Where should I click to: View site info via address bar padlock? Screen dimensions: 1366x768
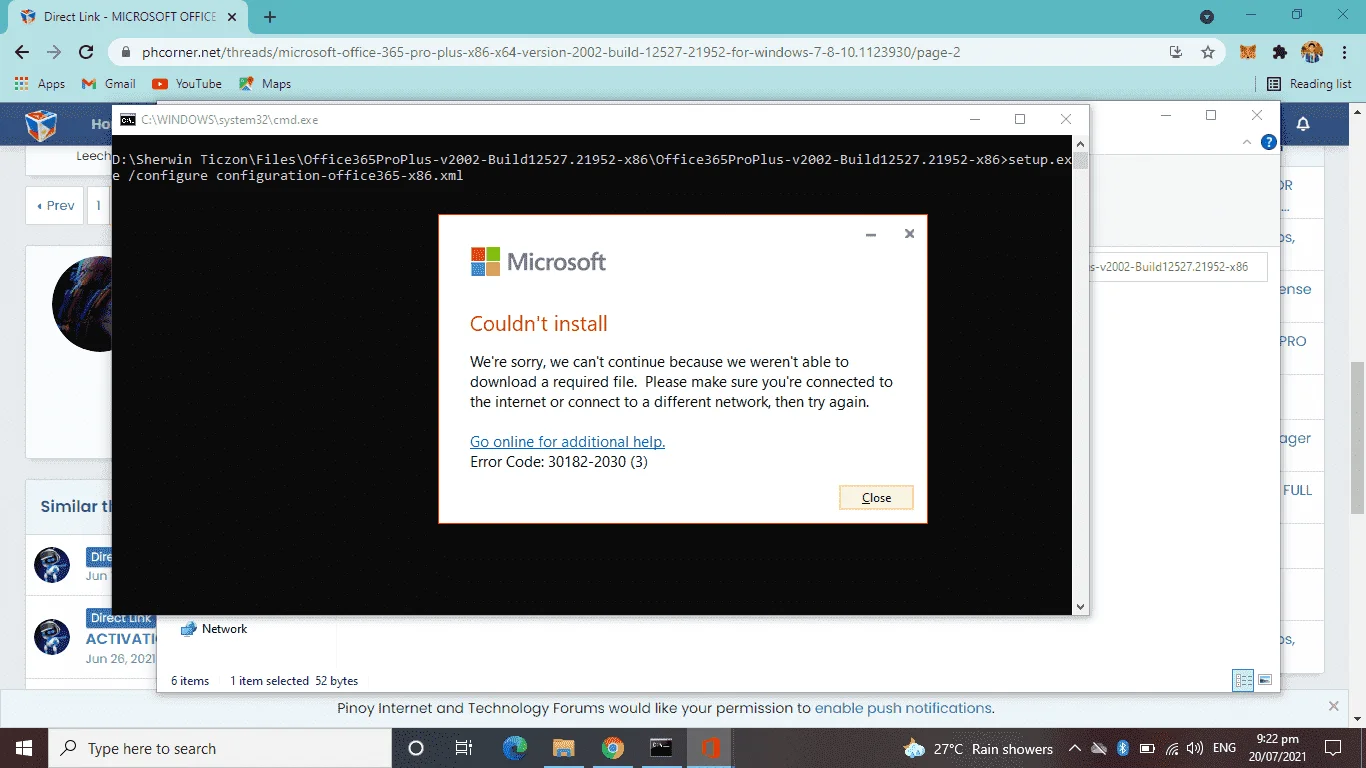126,52
